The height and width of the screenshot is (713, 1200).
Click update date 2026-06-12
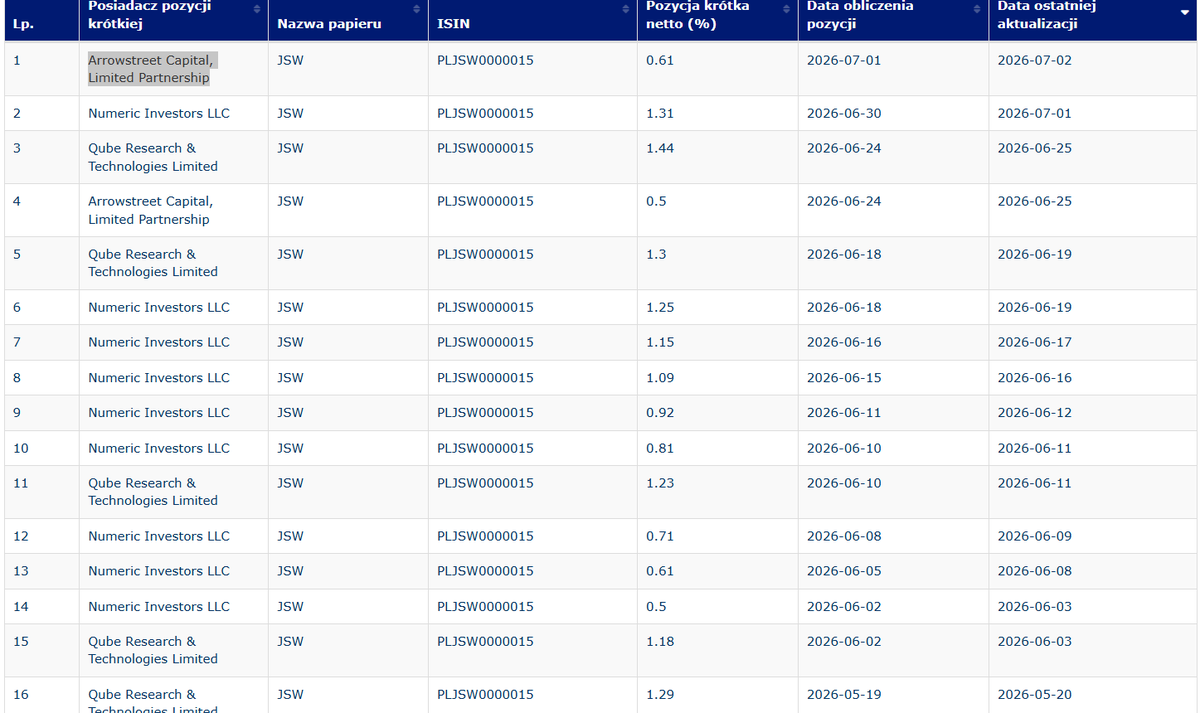[x=1035, y=412]
